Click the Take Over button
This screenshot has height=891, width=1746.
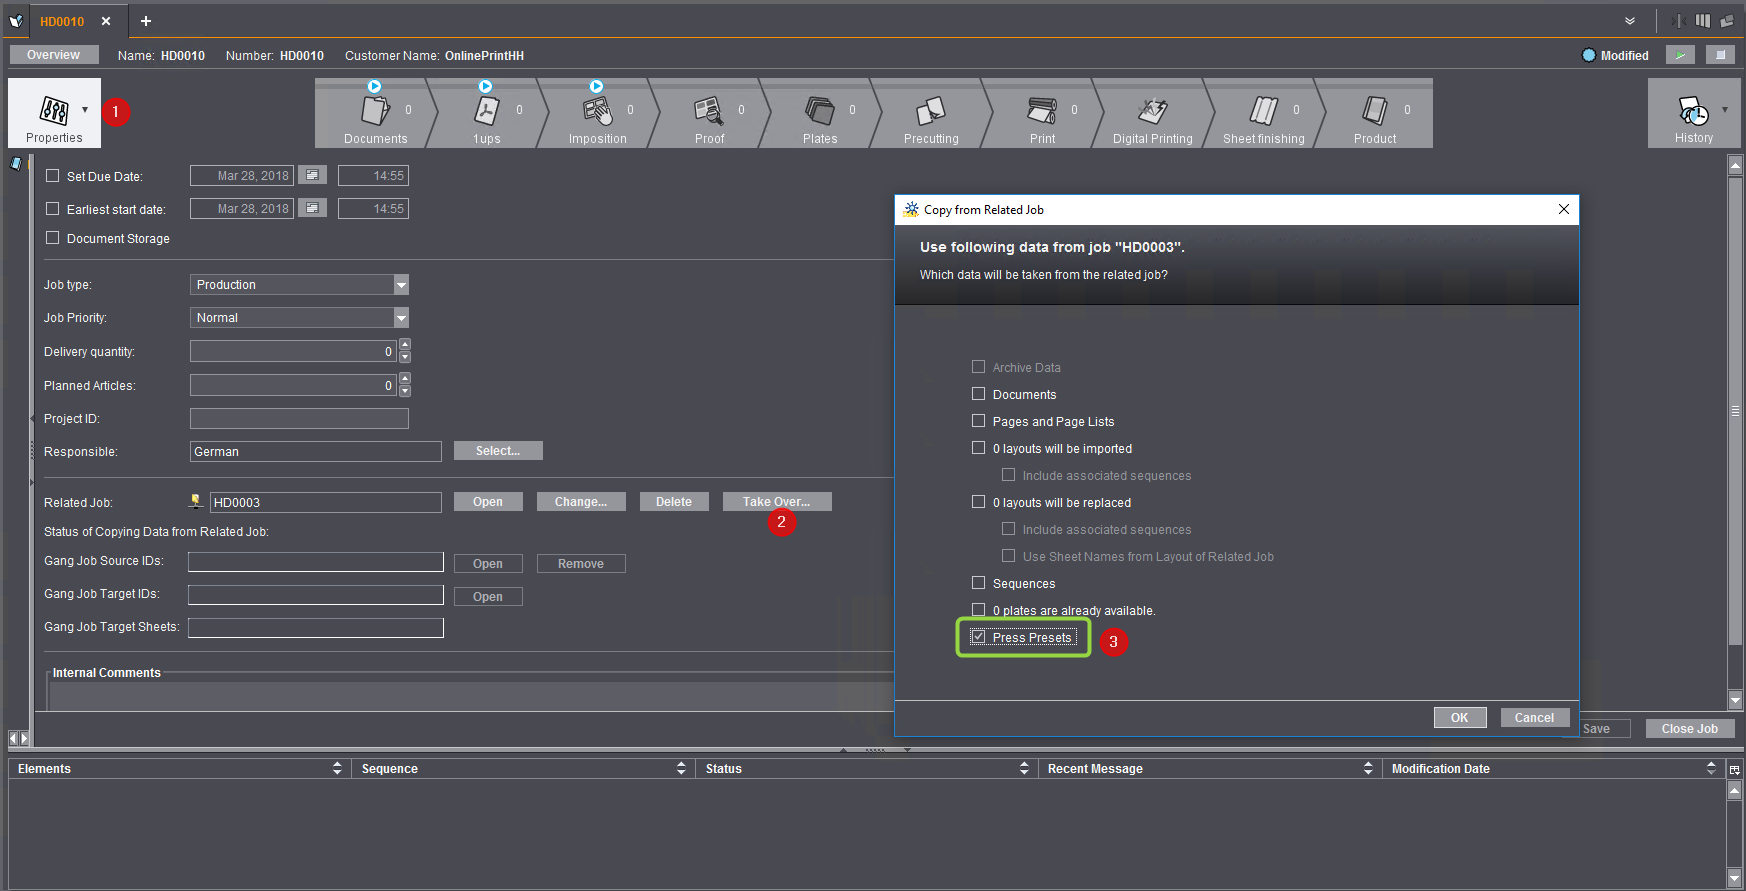pyautogui.click(x=776, y=502)
